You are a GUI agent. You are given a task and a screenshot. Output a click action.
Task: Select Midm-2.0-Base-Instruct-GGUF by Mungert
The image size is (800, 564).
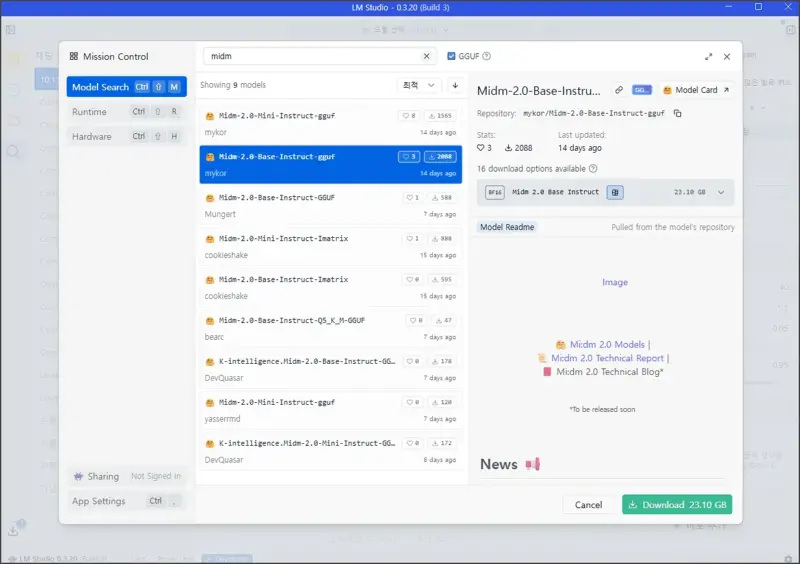tap(331, 206)
